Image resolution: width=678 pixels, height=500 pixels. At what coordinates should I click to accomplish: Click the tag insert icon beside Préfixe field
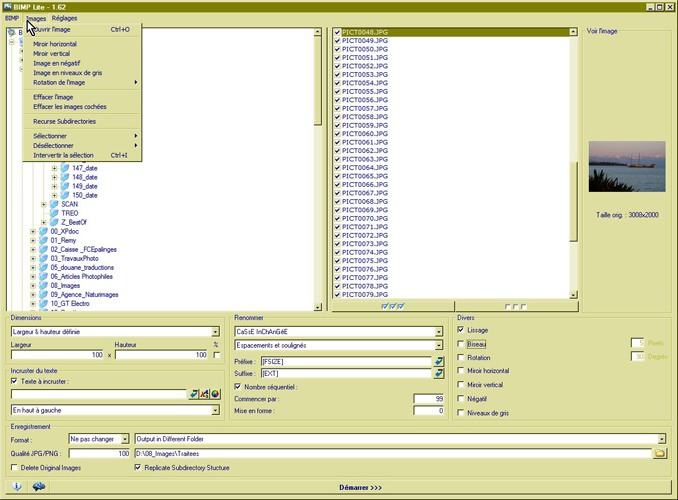coord(438,360)
